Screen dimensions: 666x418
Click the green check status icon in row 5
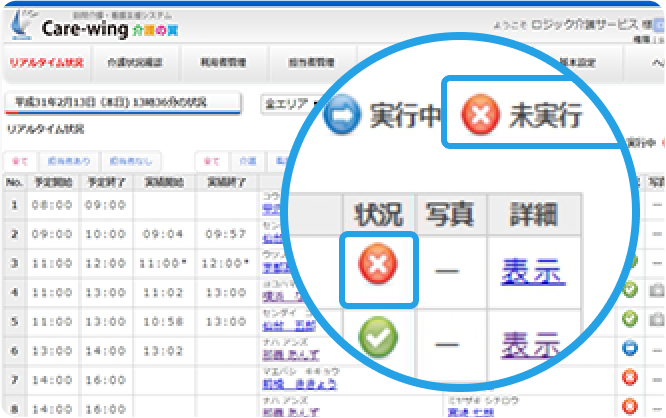point(630,319)
